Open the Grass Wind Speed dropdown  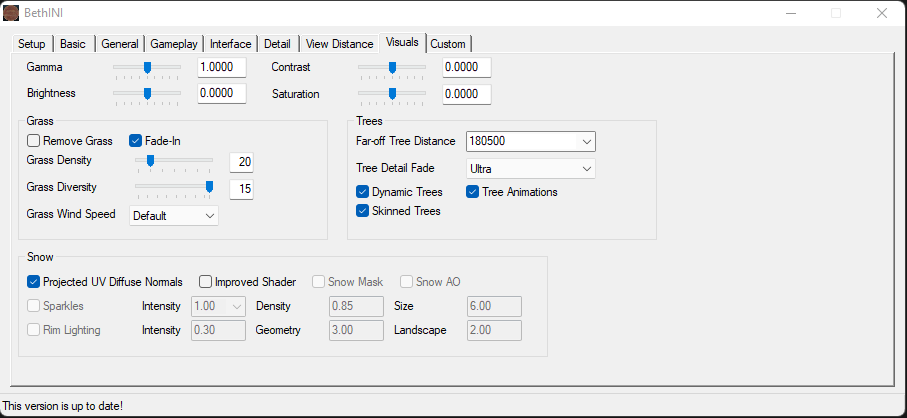point(174,215)
